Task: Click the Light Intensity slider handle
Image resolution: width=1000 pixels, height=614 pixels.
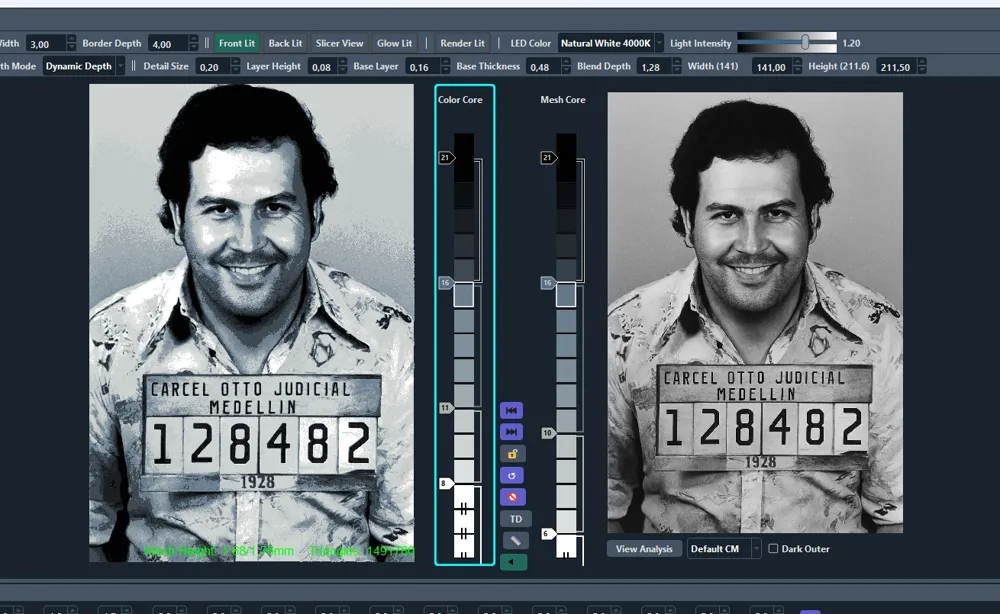Action: 805,42
